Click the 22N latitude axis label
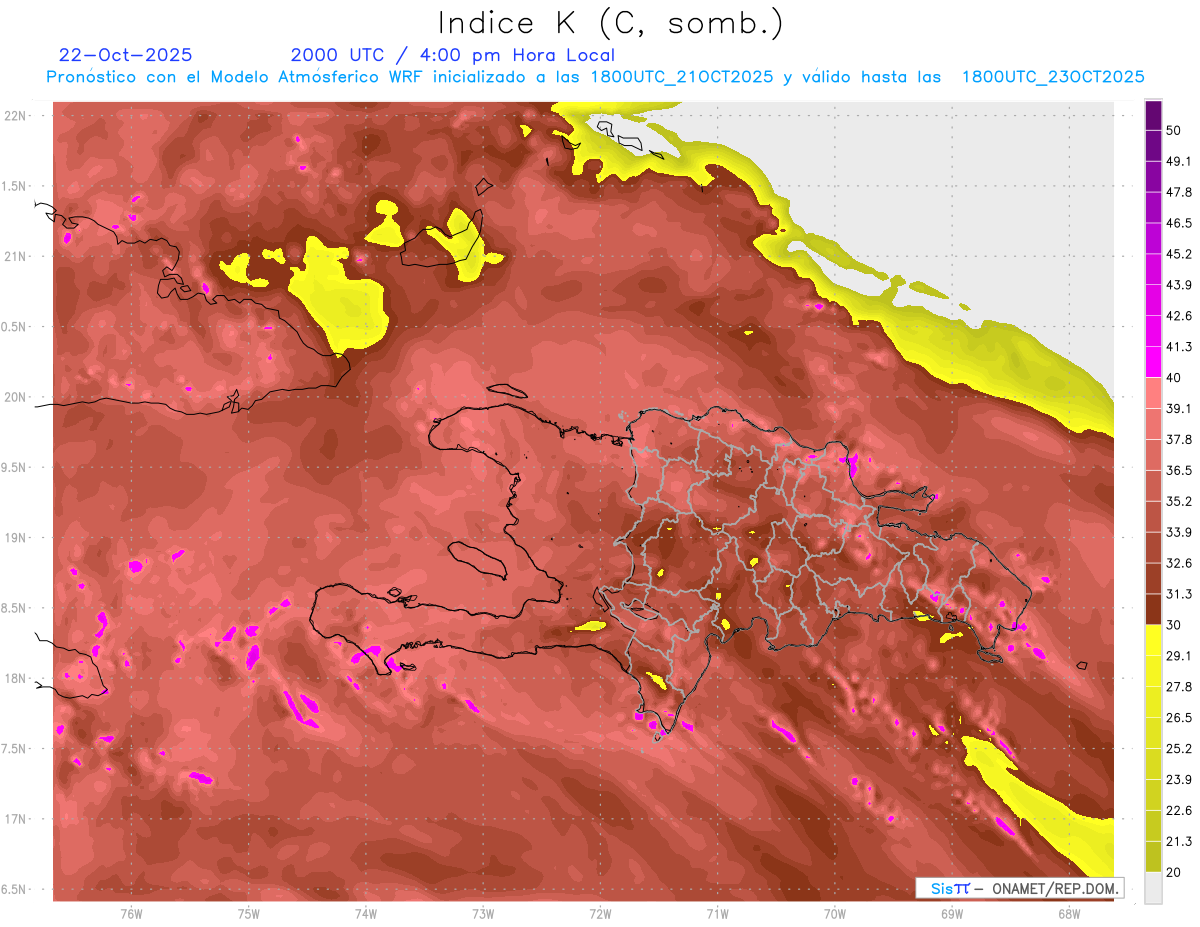Viewport: 1200px width, 927px height. tap(16, 115)
